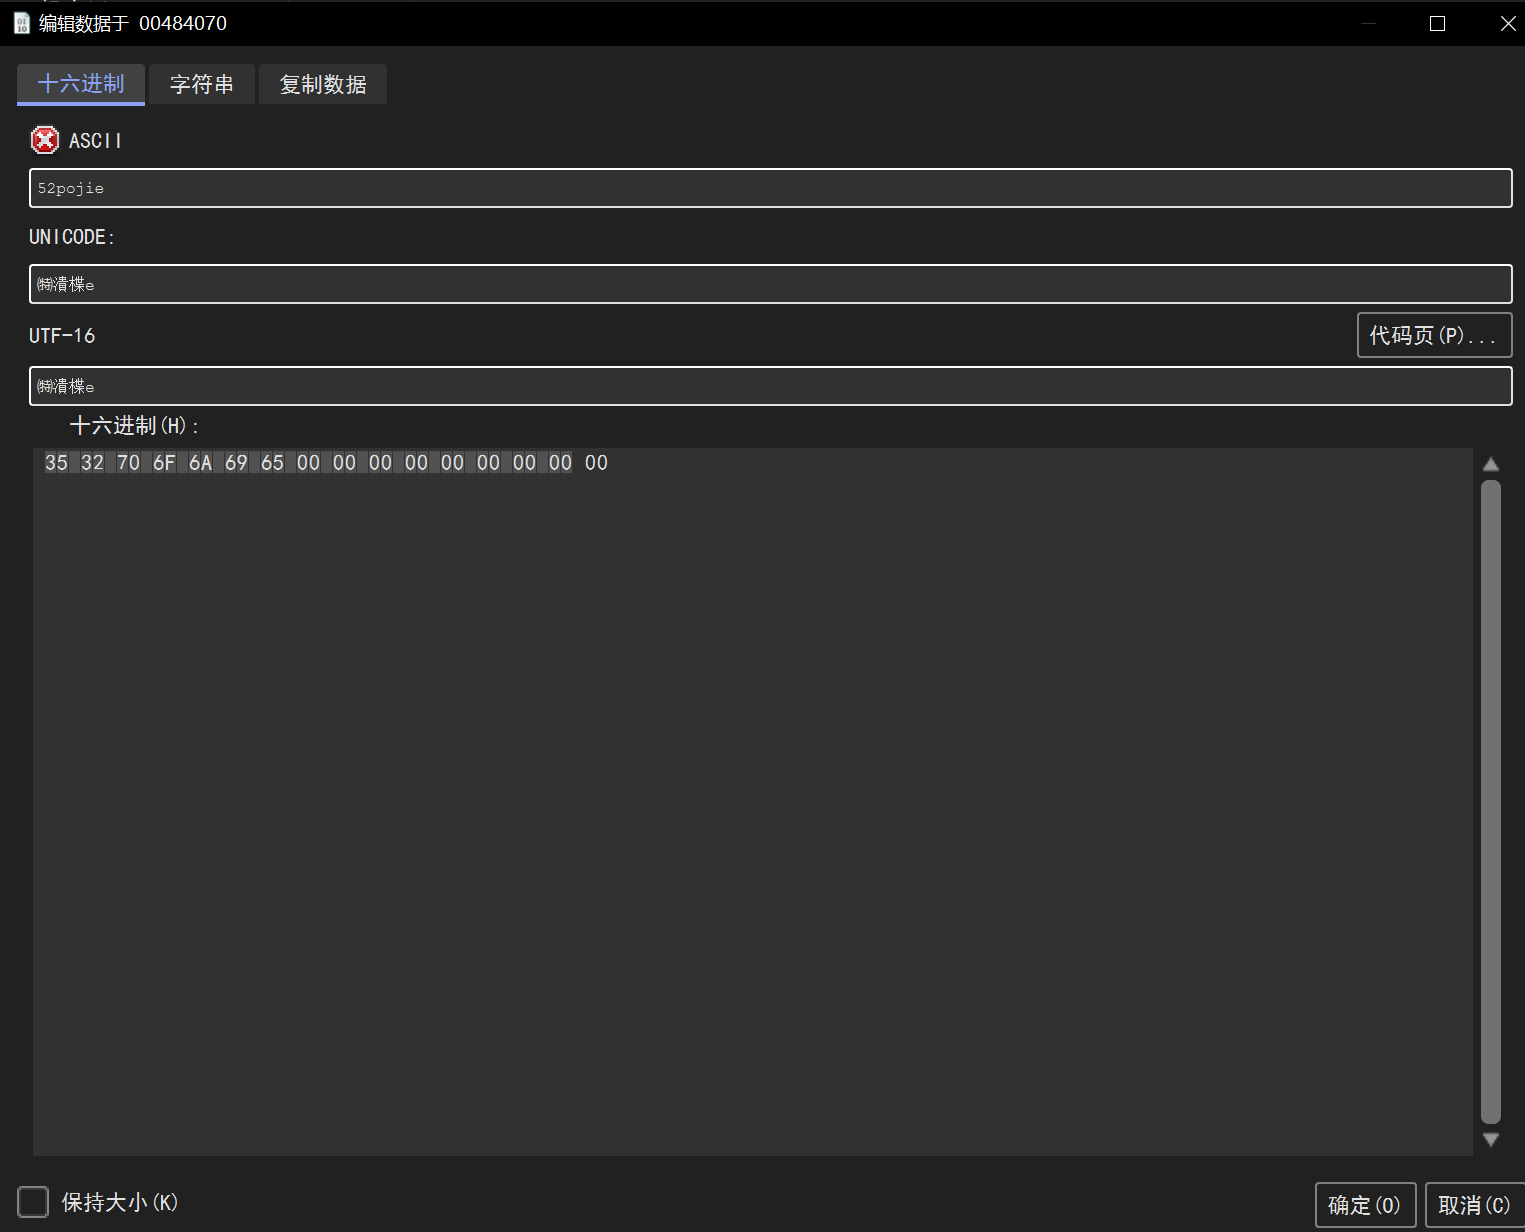Click the UTF-16 text input field
This screenshot has width=1525, height=1232.
[x=770, y=386]
